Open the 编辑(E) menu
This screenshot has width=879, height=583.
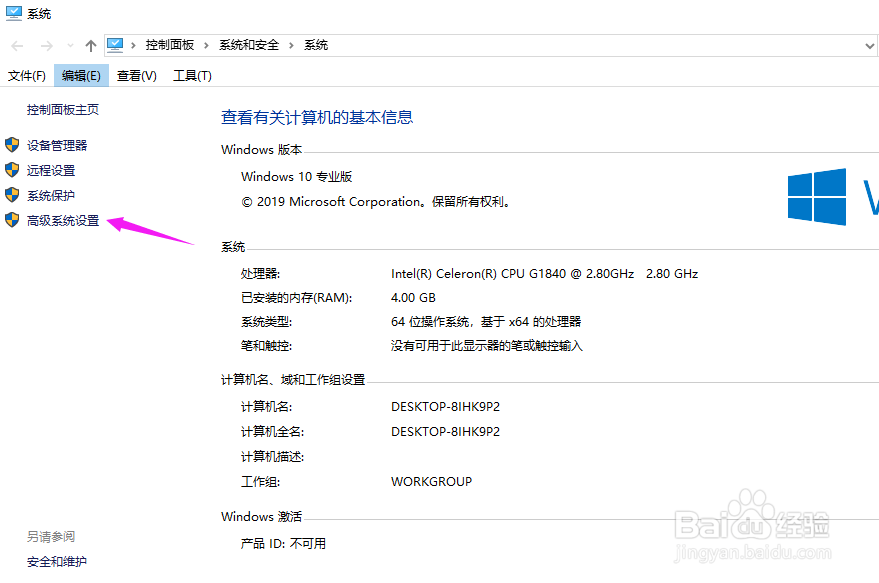[x=81, y=76]
